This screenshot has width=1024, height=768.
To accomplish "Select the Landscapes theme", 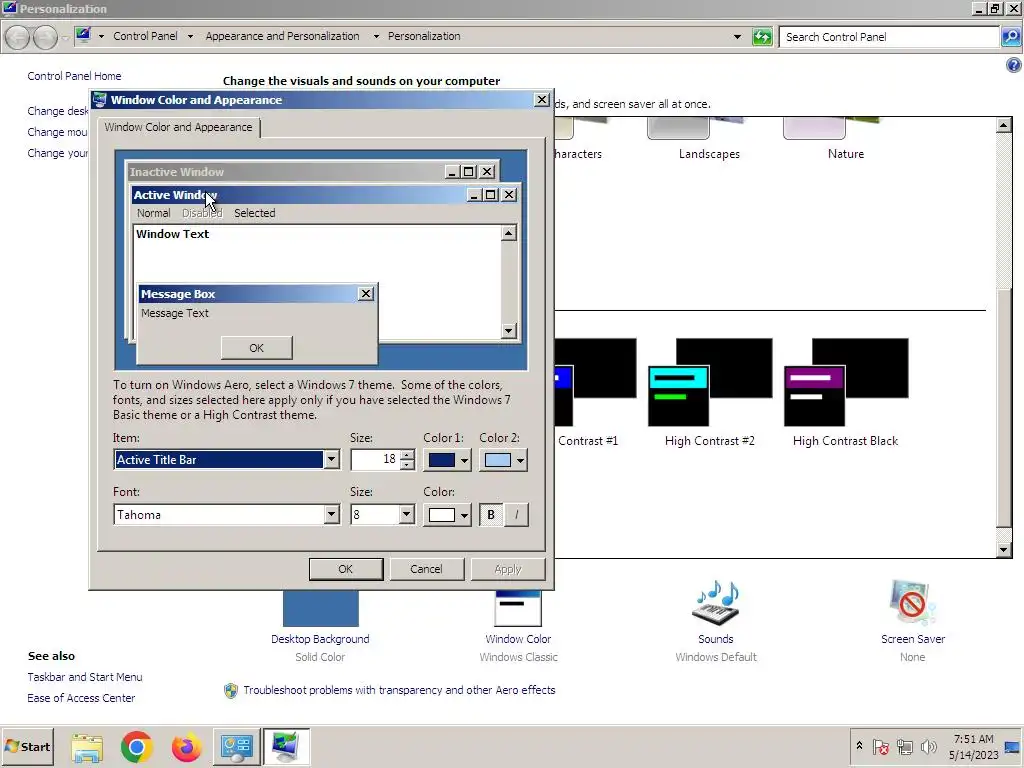I will [x=709, y=140].
